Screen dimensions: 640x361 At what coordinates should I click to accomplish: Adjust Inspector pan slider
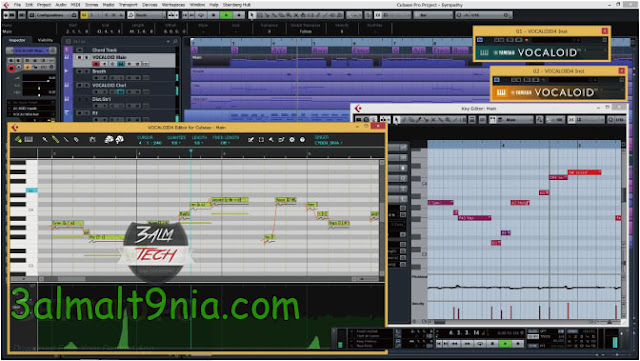(39, 87)
